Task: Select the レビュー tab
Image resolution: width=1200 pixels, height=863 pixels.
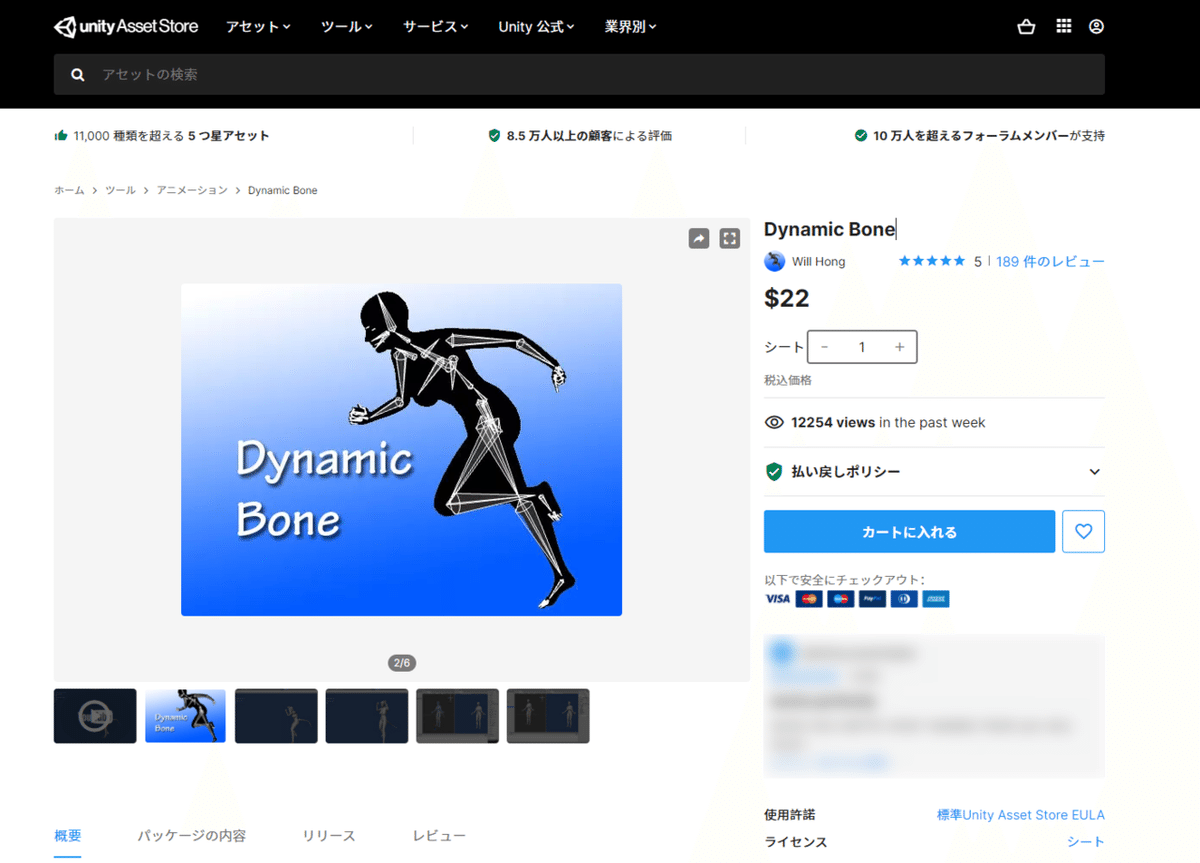Action: [x=439, y=836]
